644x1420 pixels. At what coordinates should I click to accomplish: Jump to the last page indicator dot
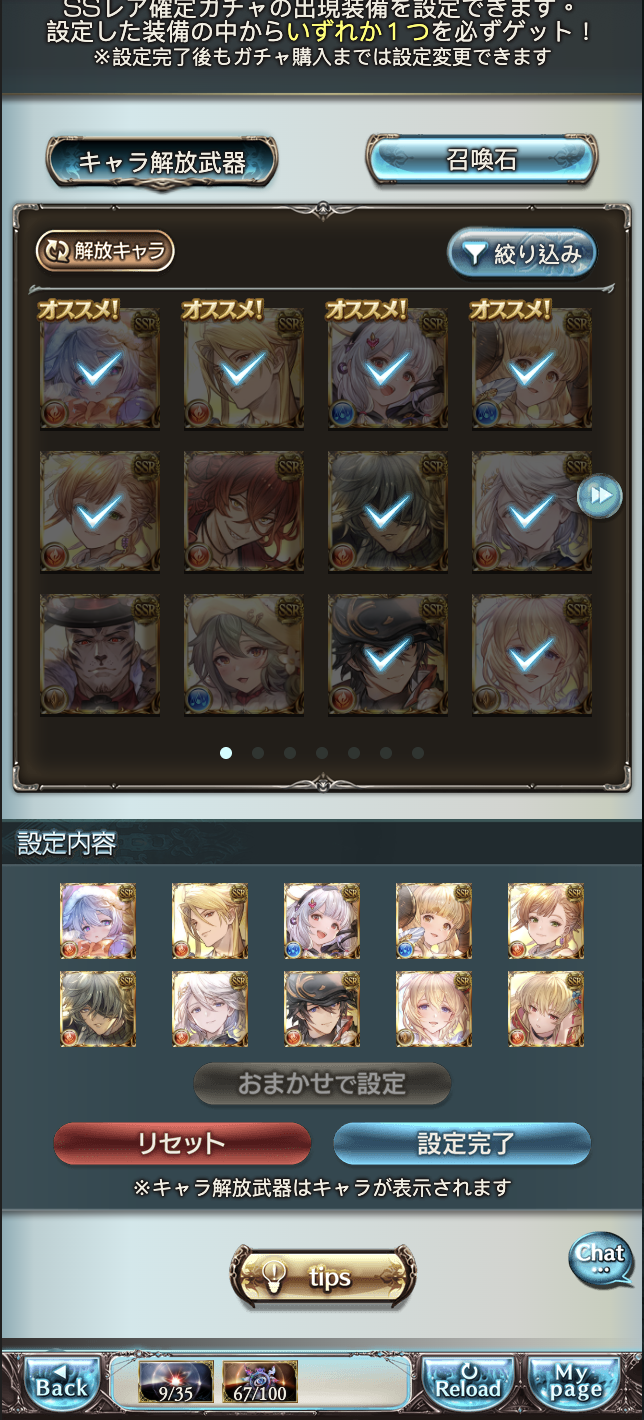(418, 753)
